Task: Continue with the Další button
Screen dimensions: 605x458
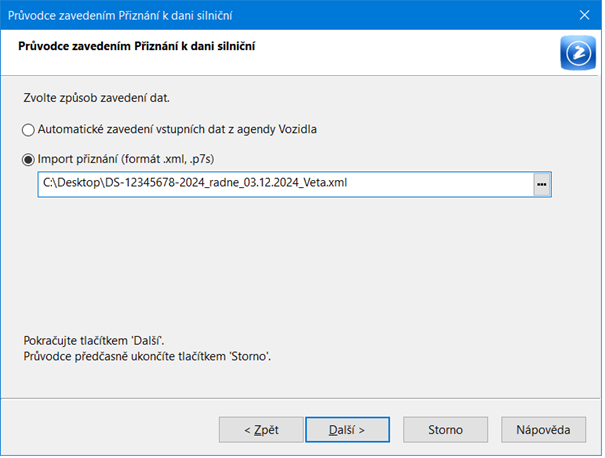Action: pos(347,429)
